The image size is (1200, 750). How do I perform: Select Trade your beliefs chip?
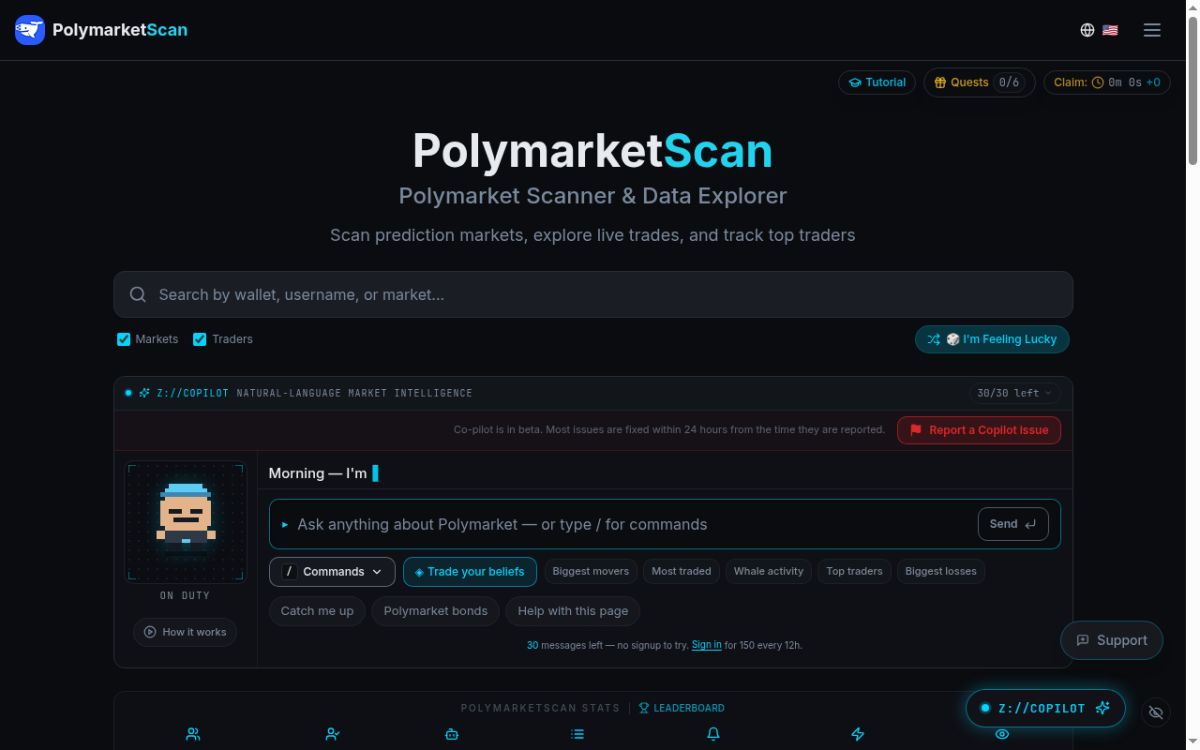(470, 572)
